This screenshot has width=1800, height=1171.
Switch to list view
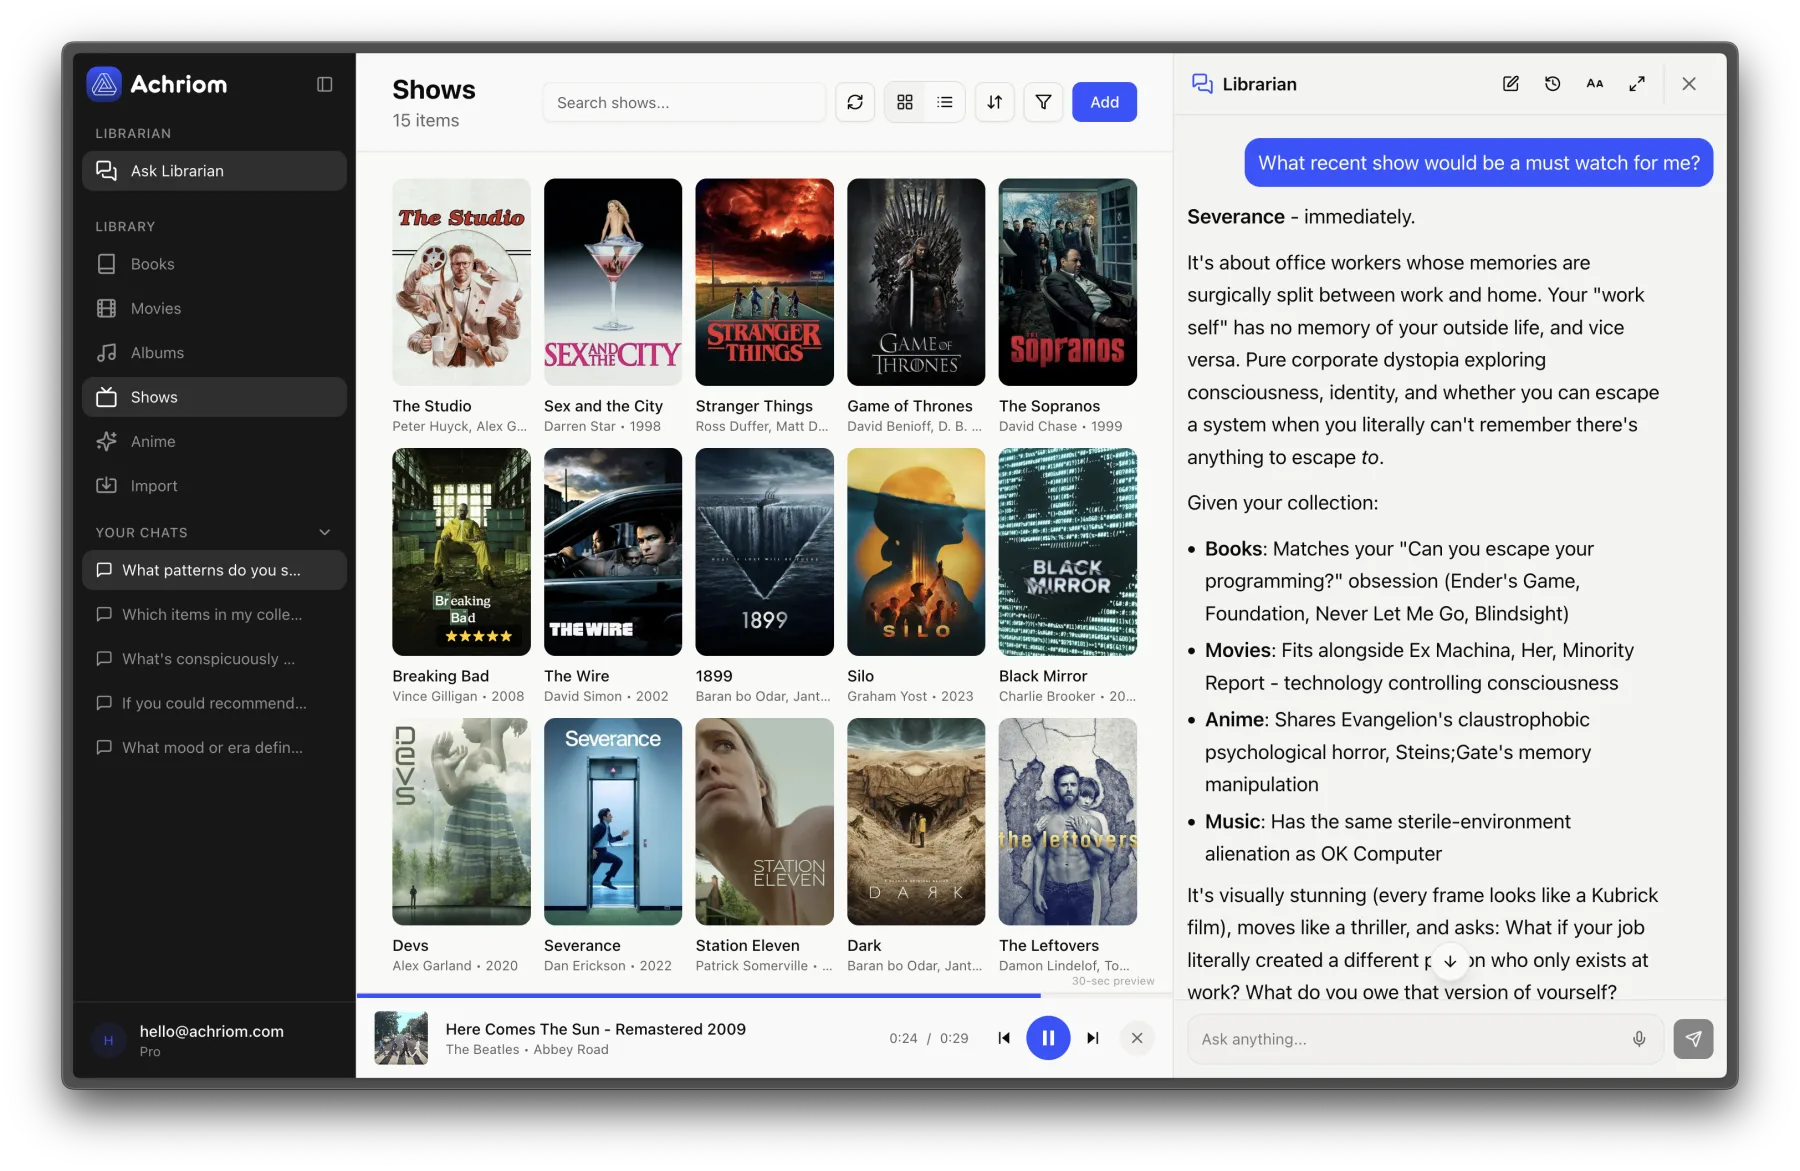[x=945, y=102]
